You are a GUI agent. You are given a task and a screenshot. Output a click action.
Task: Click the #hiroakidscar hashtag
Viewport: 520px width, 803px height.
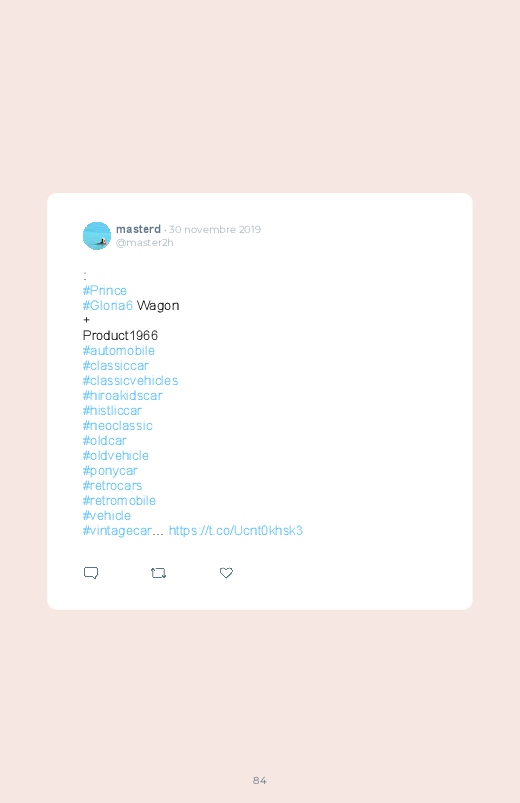tap(122, 395)
